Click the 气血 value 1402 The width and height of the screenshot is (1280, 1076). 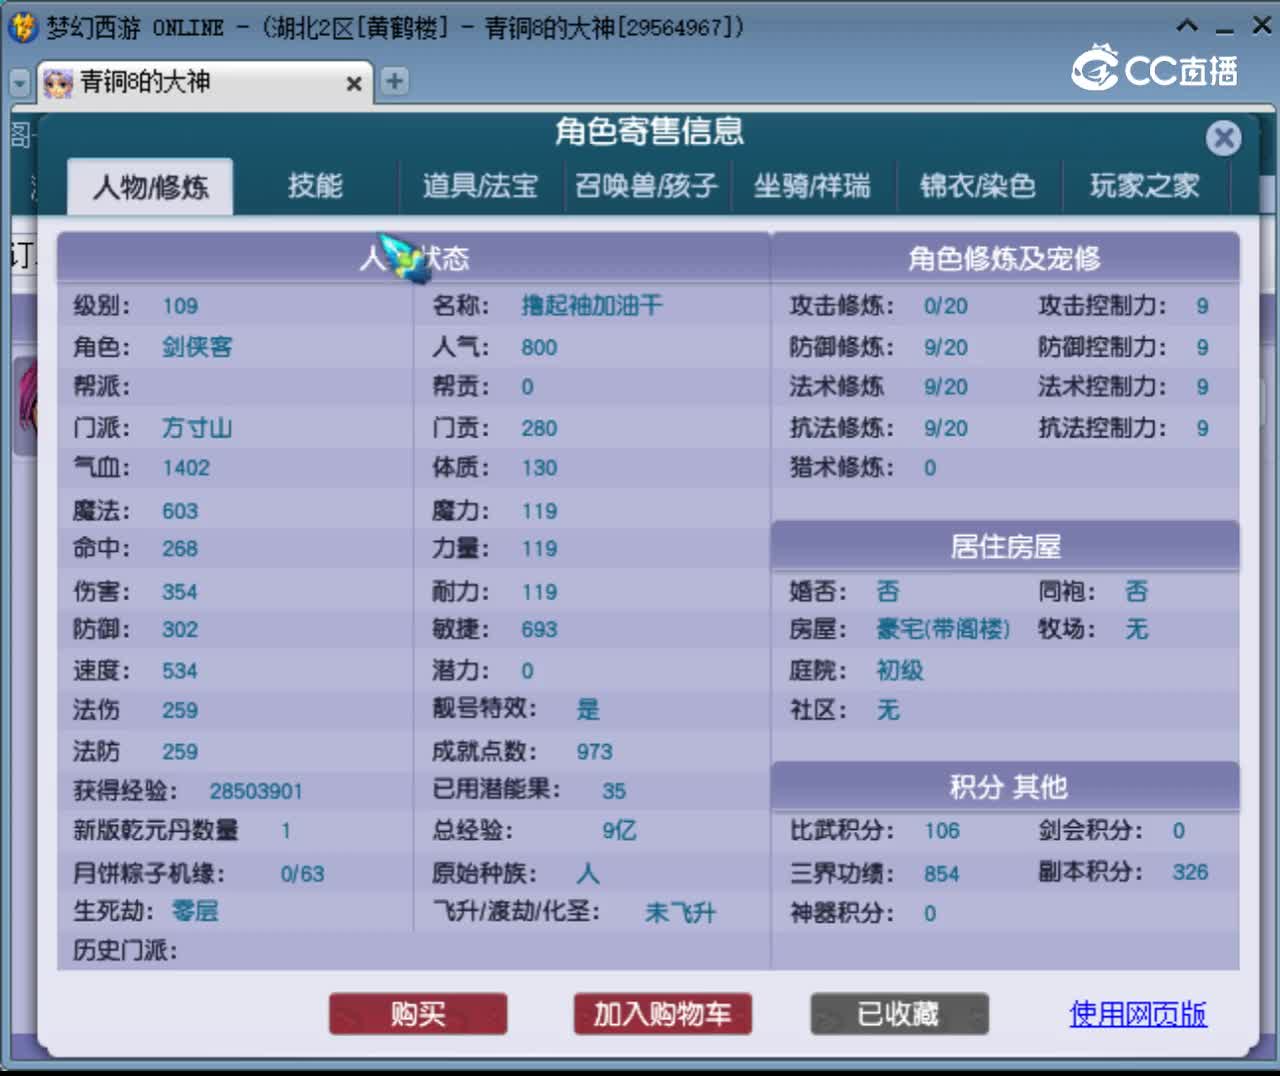(x=186, y=467)
